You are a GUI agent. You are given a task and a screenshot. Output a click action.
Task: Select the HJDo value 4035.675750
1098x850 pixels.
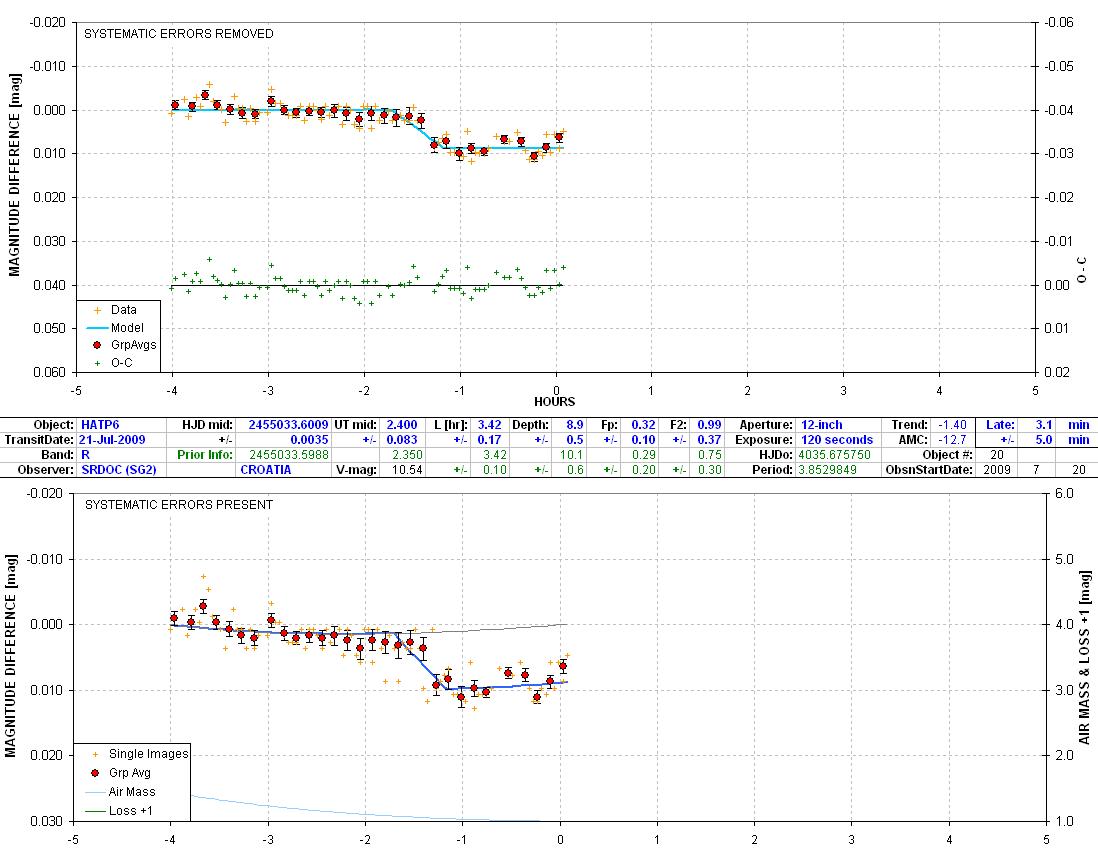tap(835, 454)
